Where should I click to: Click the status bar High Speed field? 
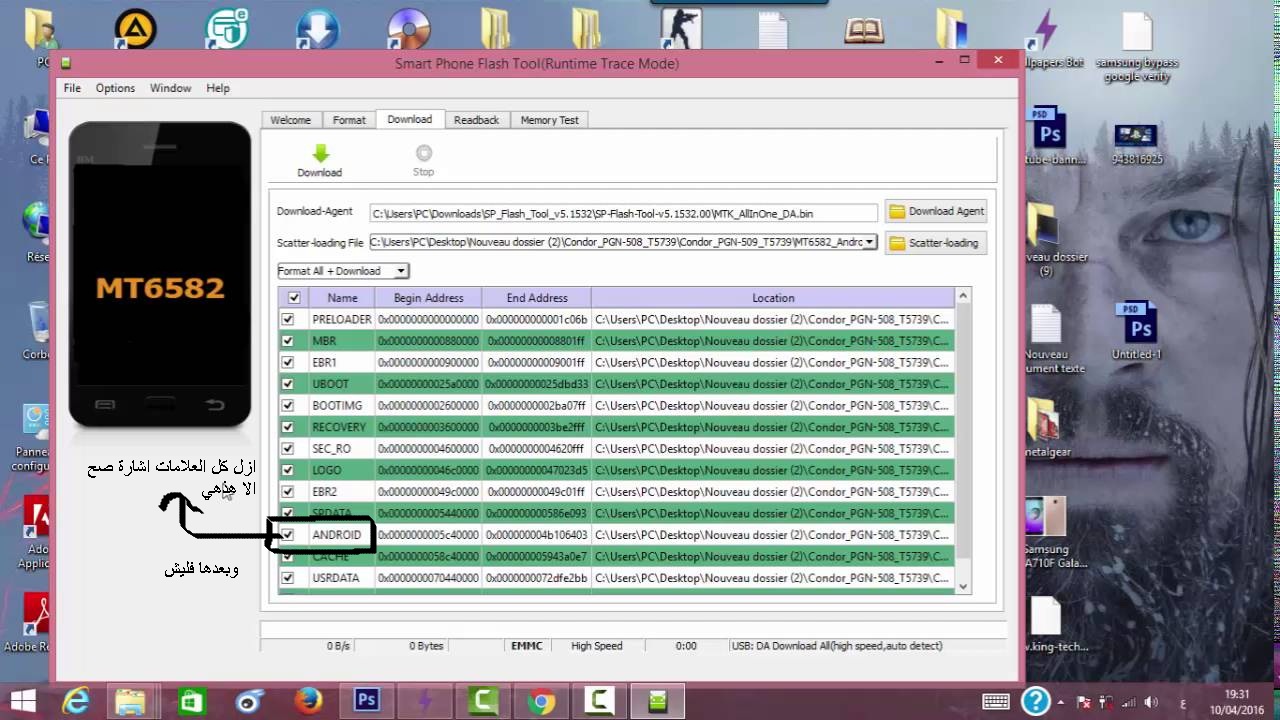point(597,646)
